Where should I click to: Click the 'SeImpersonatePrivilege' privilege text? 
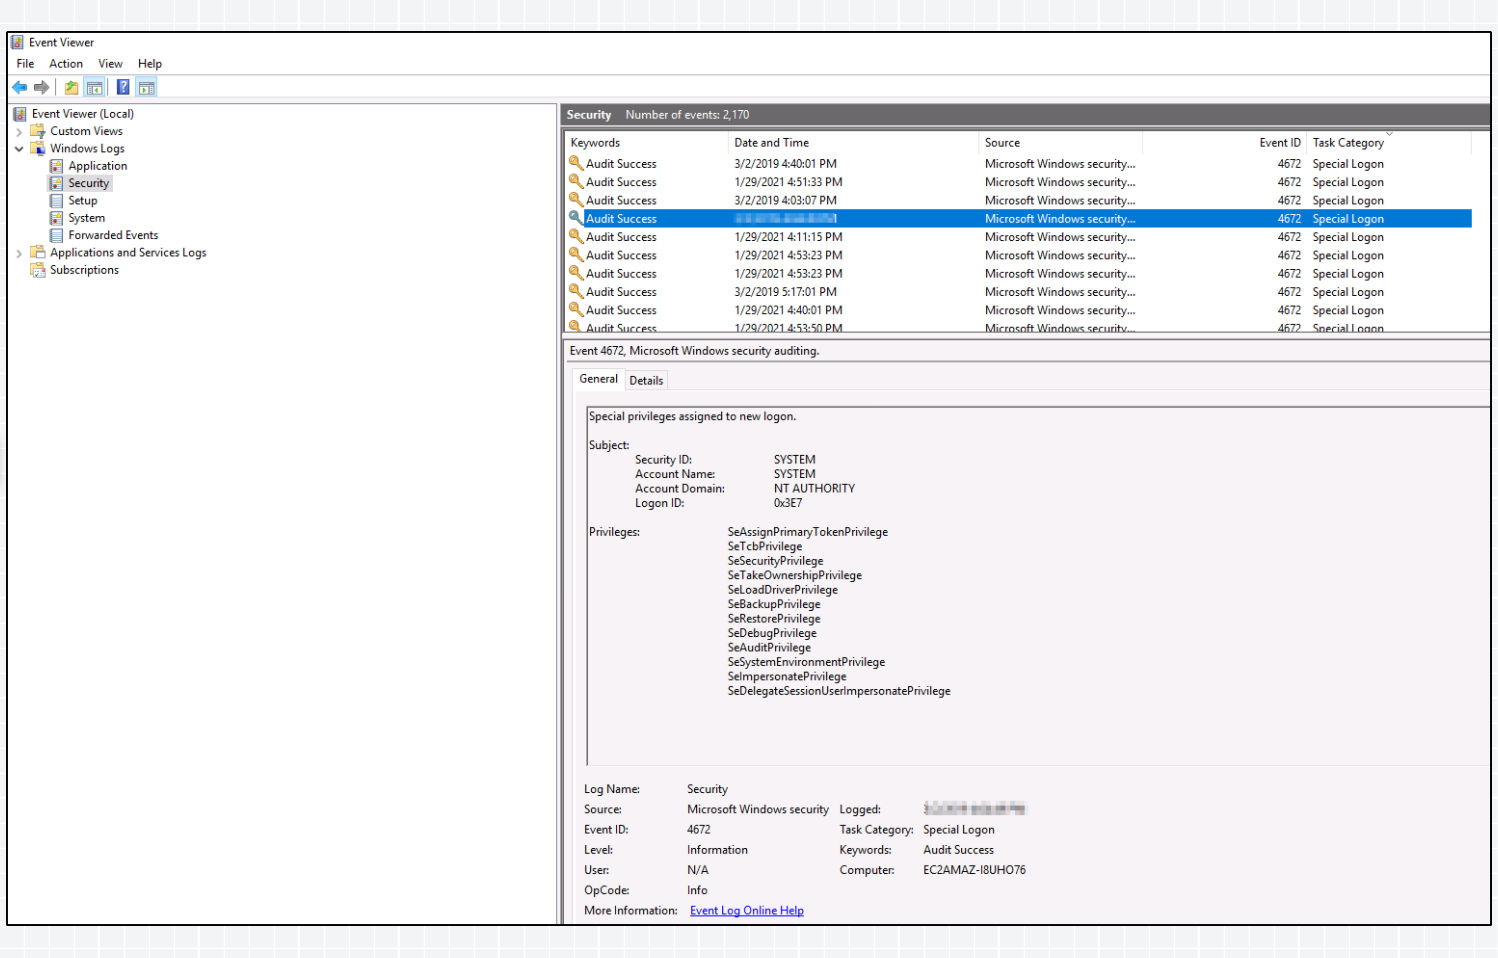787,677
